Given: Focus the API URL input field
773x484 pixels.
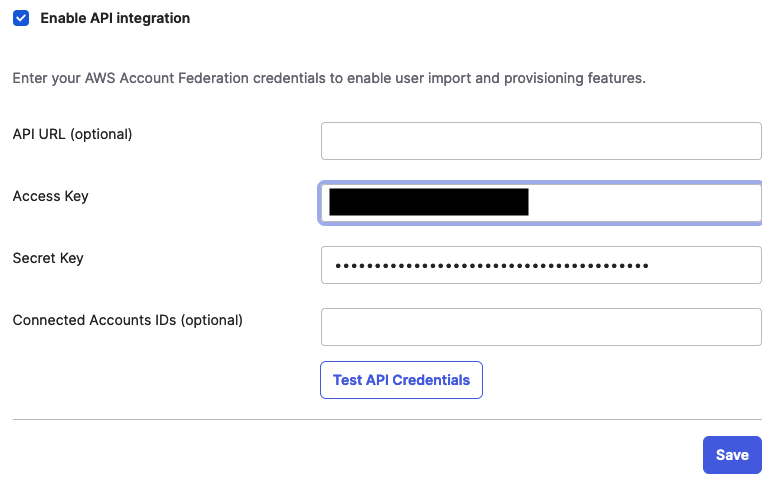Looking at the screenshot, I should coord(541,141).
